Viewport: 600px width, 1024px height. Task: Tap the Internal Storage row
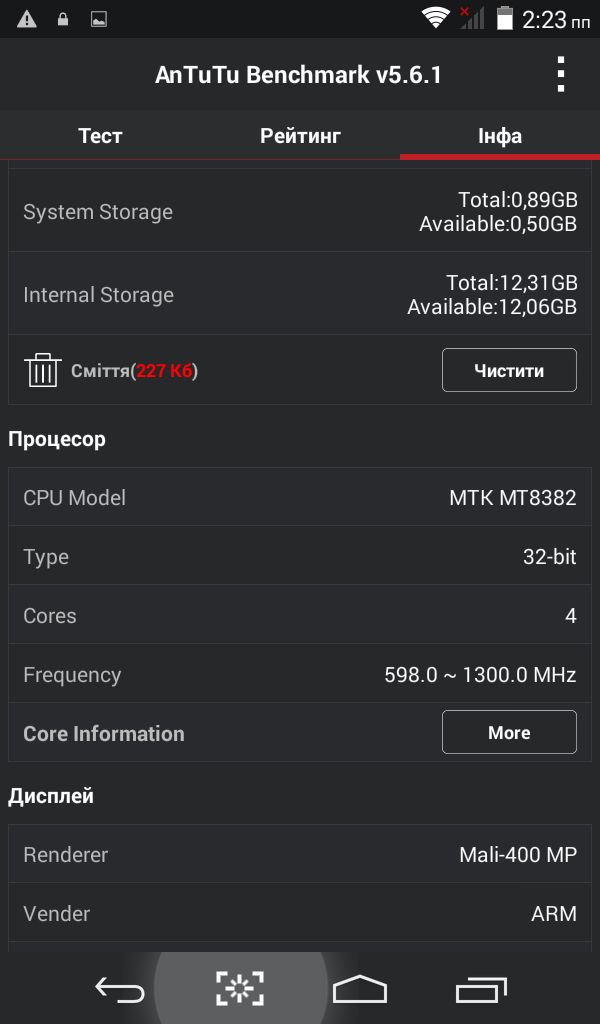pyautogui.click(x=300, y=295)
